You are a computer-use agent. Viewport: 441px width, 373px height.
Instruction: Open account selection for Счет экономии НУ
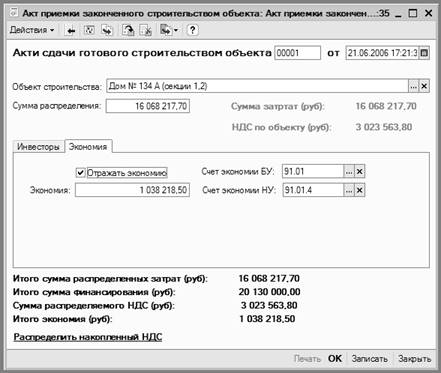[x=349, y=190]
